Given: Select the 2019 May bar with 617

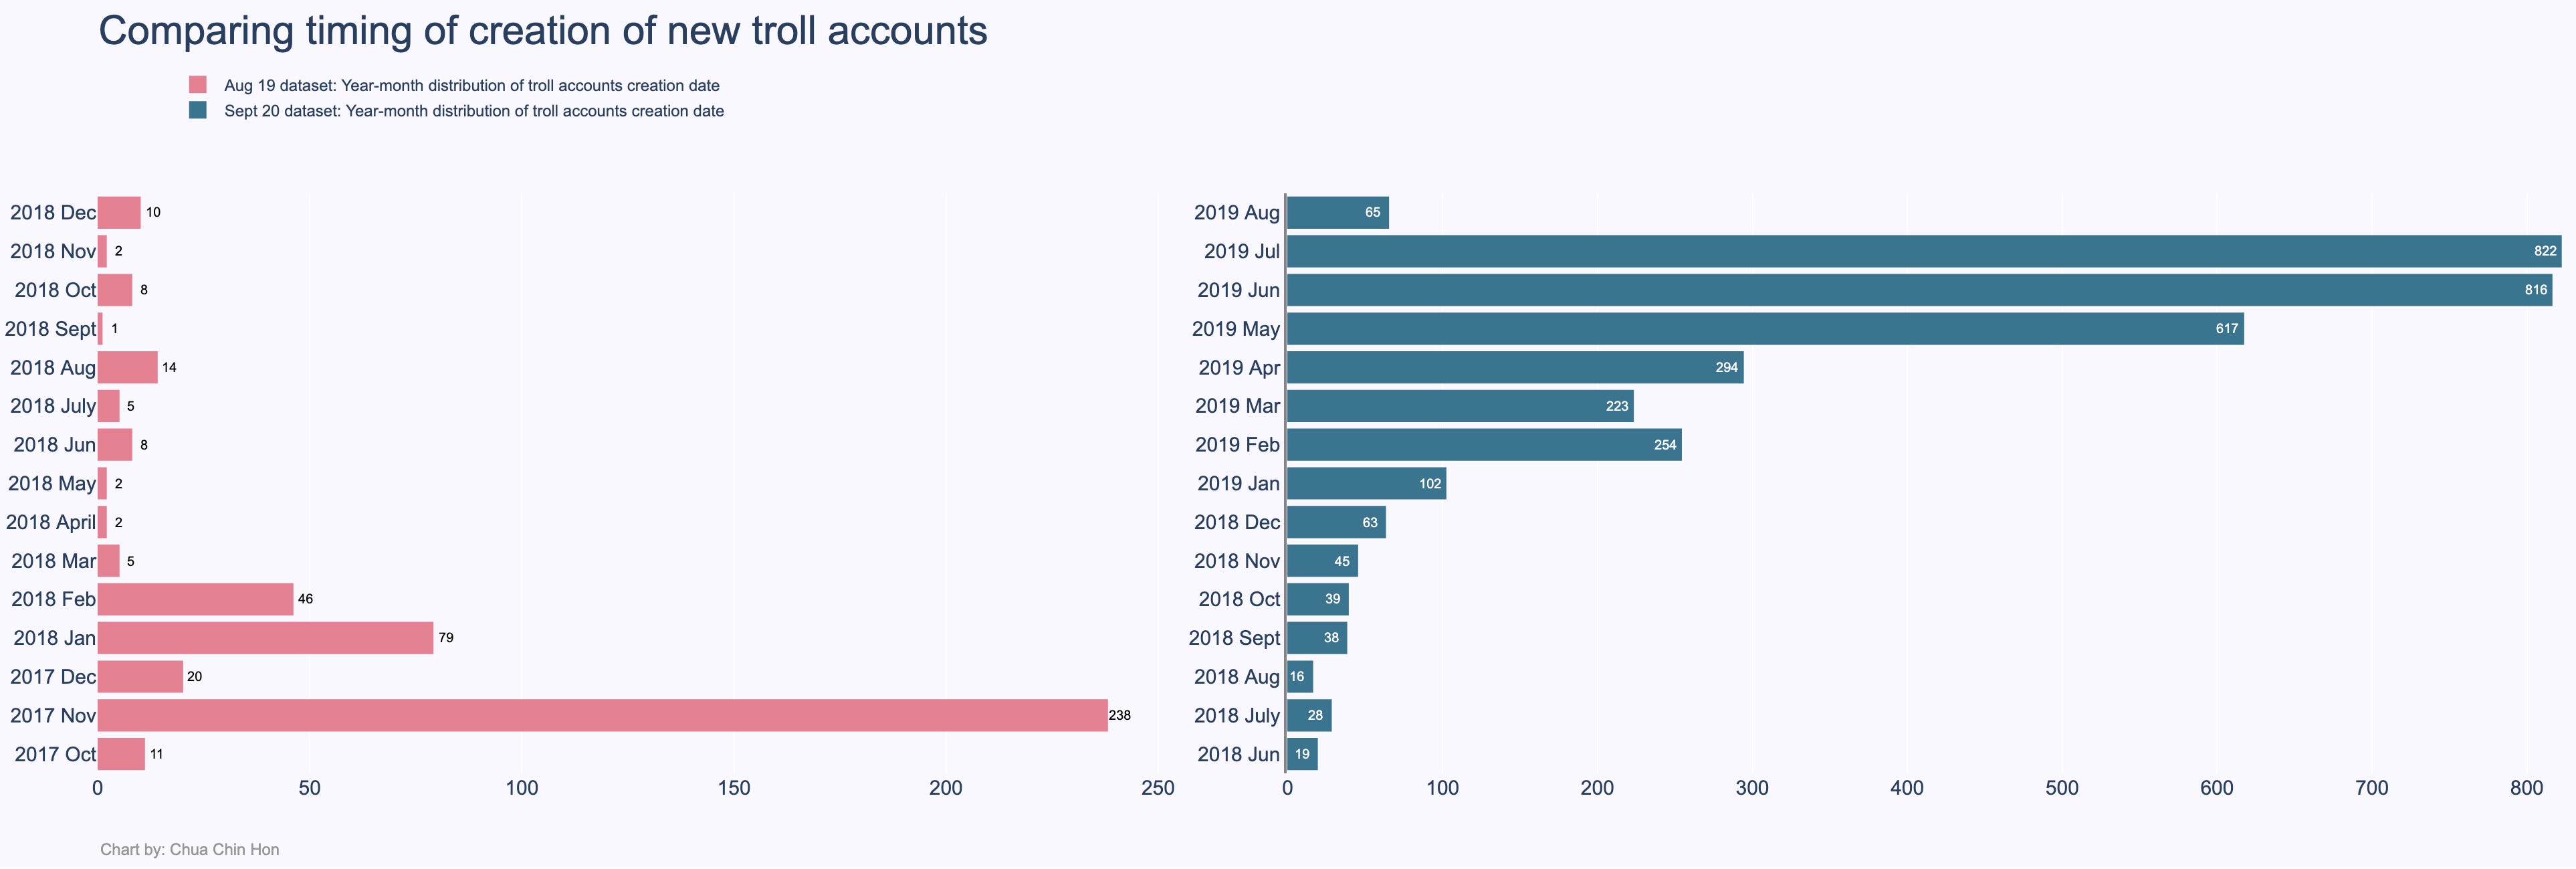Looking at the screenshot, I should click(1765, 328).
